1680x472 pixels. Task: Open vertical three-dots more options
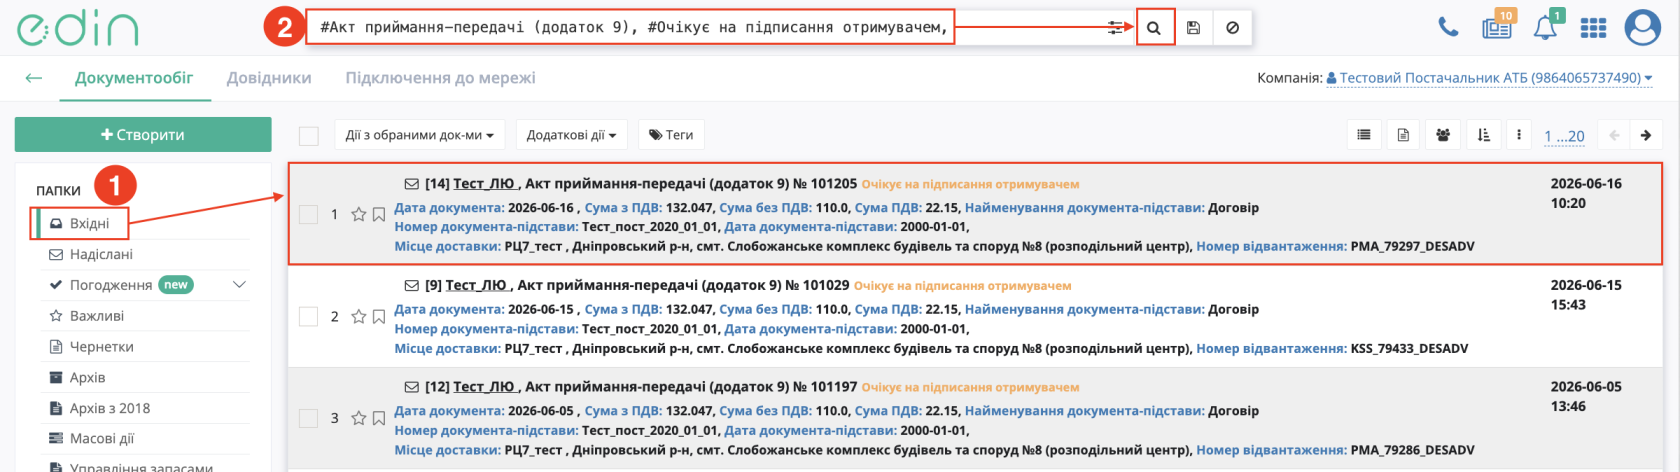[x=1519, y=135]
